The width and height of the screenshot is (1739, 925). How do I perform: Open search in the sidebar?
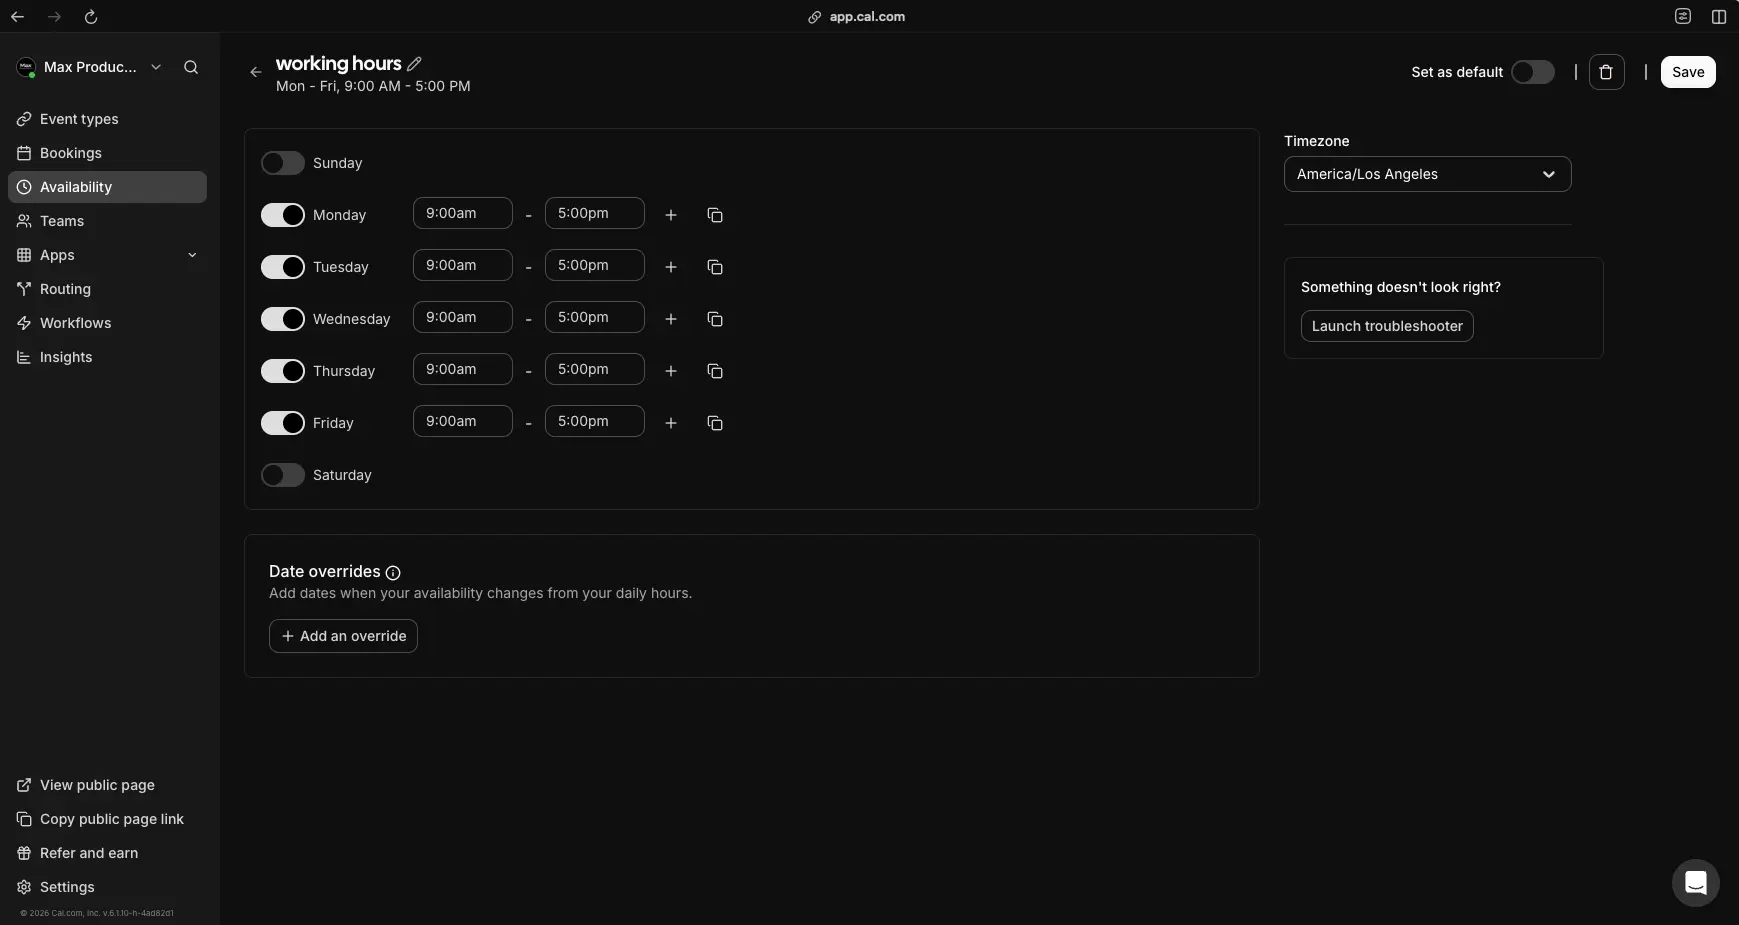click(x=190, y=67)
